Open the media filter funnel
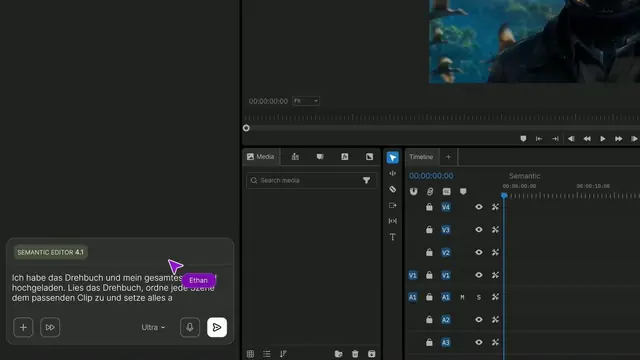 [367, 180]
